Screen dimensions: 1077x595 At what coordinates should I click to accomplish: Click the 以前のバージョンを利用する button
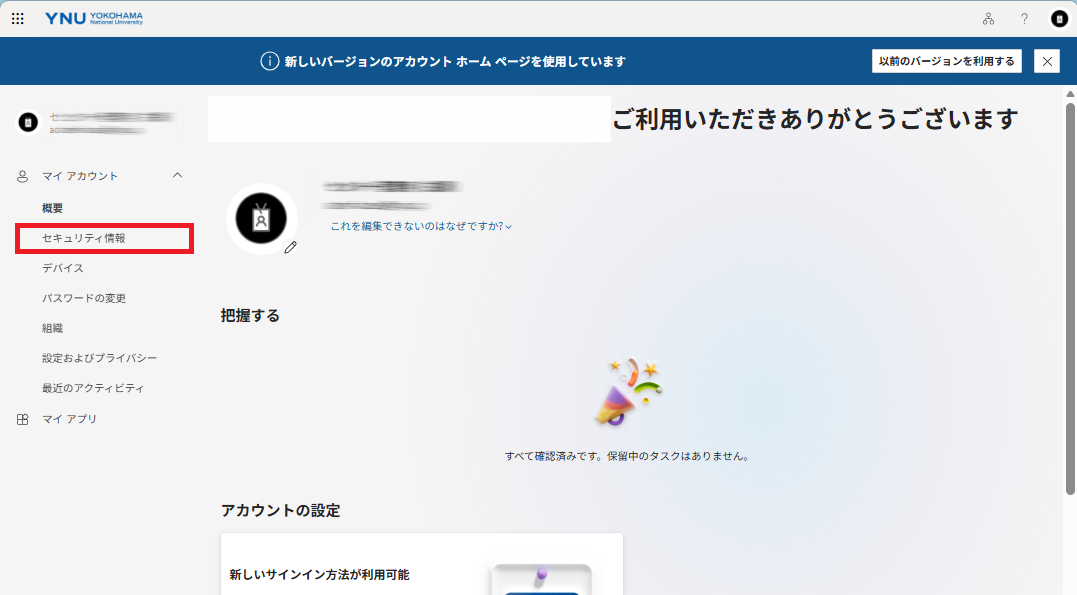pyautogui.click(x=944, y=61)
